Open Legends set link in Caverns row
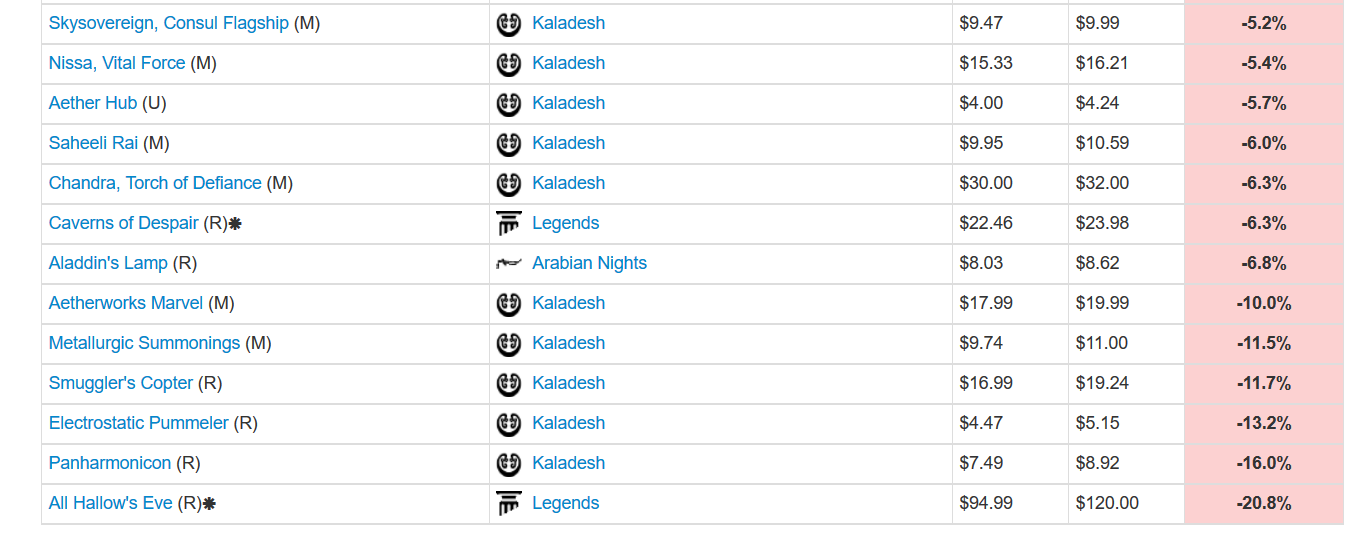The width and height of the screenshot is (1370, 535). click(x=565, y=223)
